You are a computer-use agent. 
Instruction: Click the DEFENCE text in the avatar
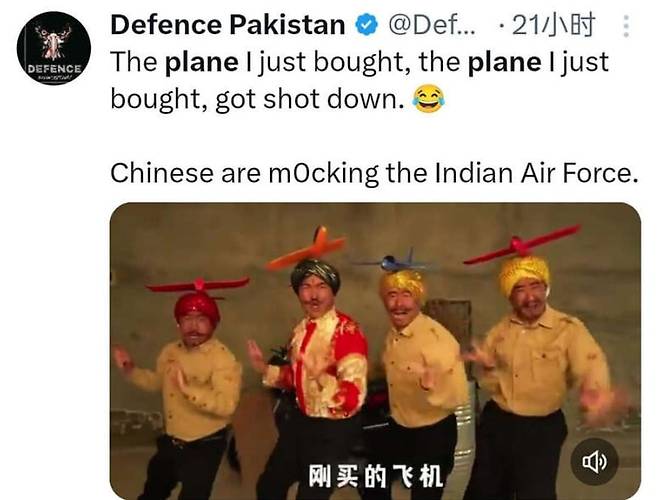click(x=55, y=68)
